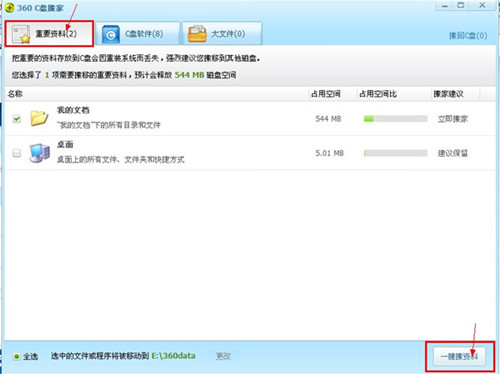The image size is (500, 374).
Task: Switch to the C盘软件(8) tab
Action: tap(138, 34)
